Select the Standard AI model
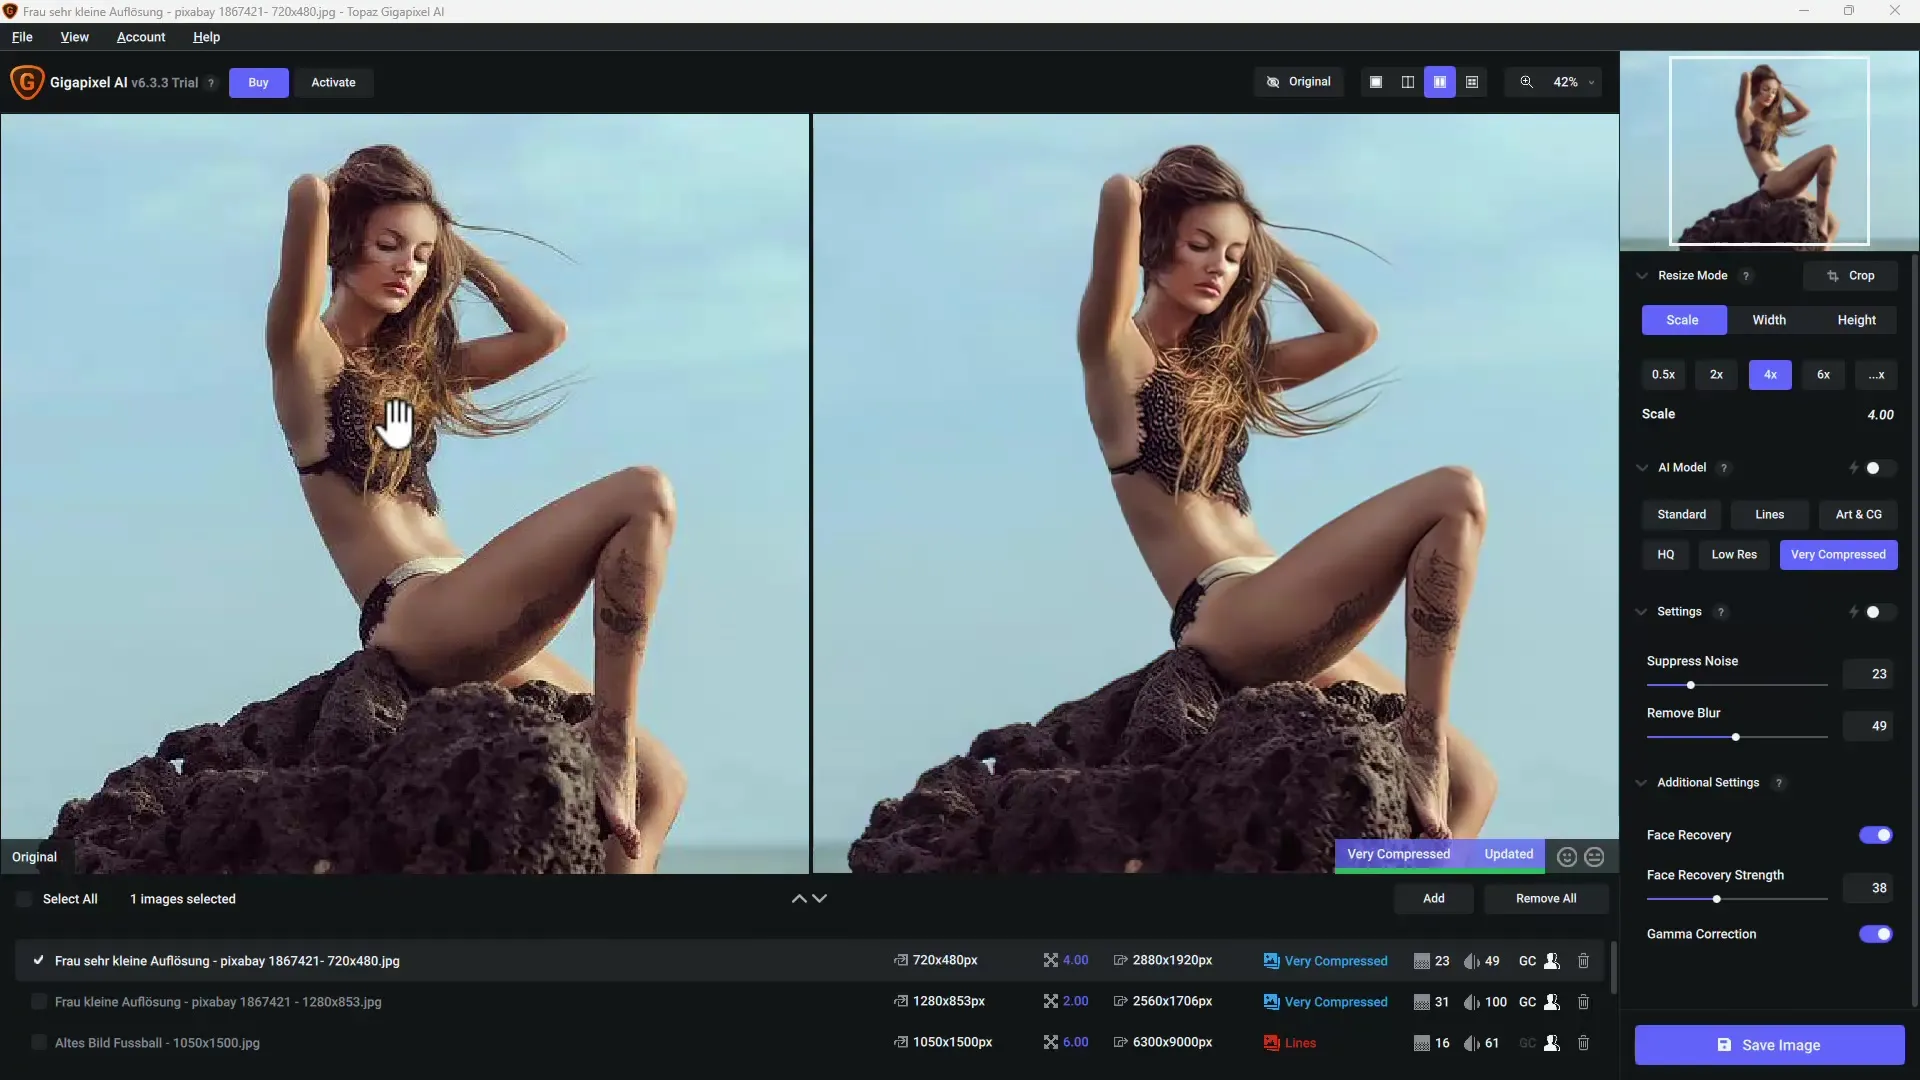1920x1080 pixels. click(x=1683, y=513)
